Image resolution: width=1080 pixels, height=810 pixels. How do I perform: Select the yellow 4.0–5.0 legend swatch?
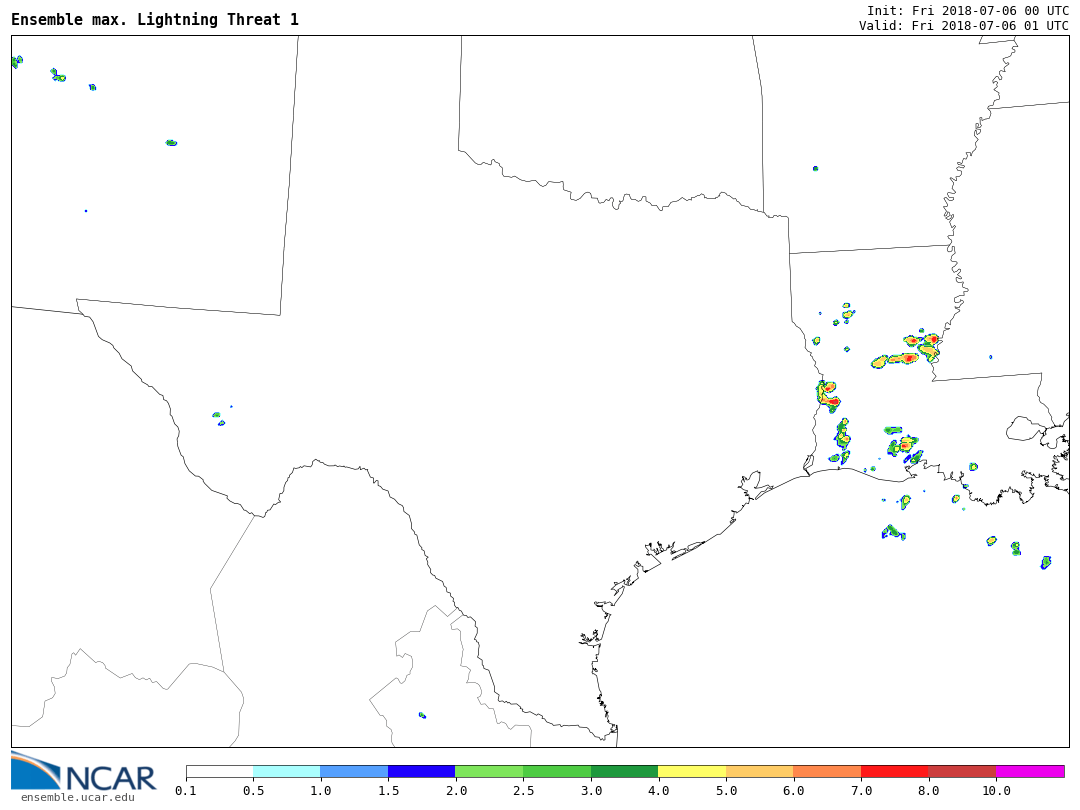pos(692,771)
